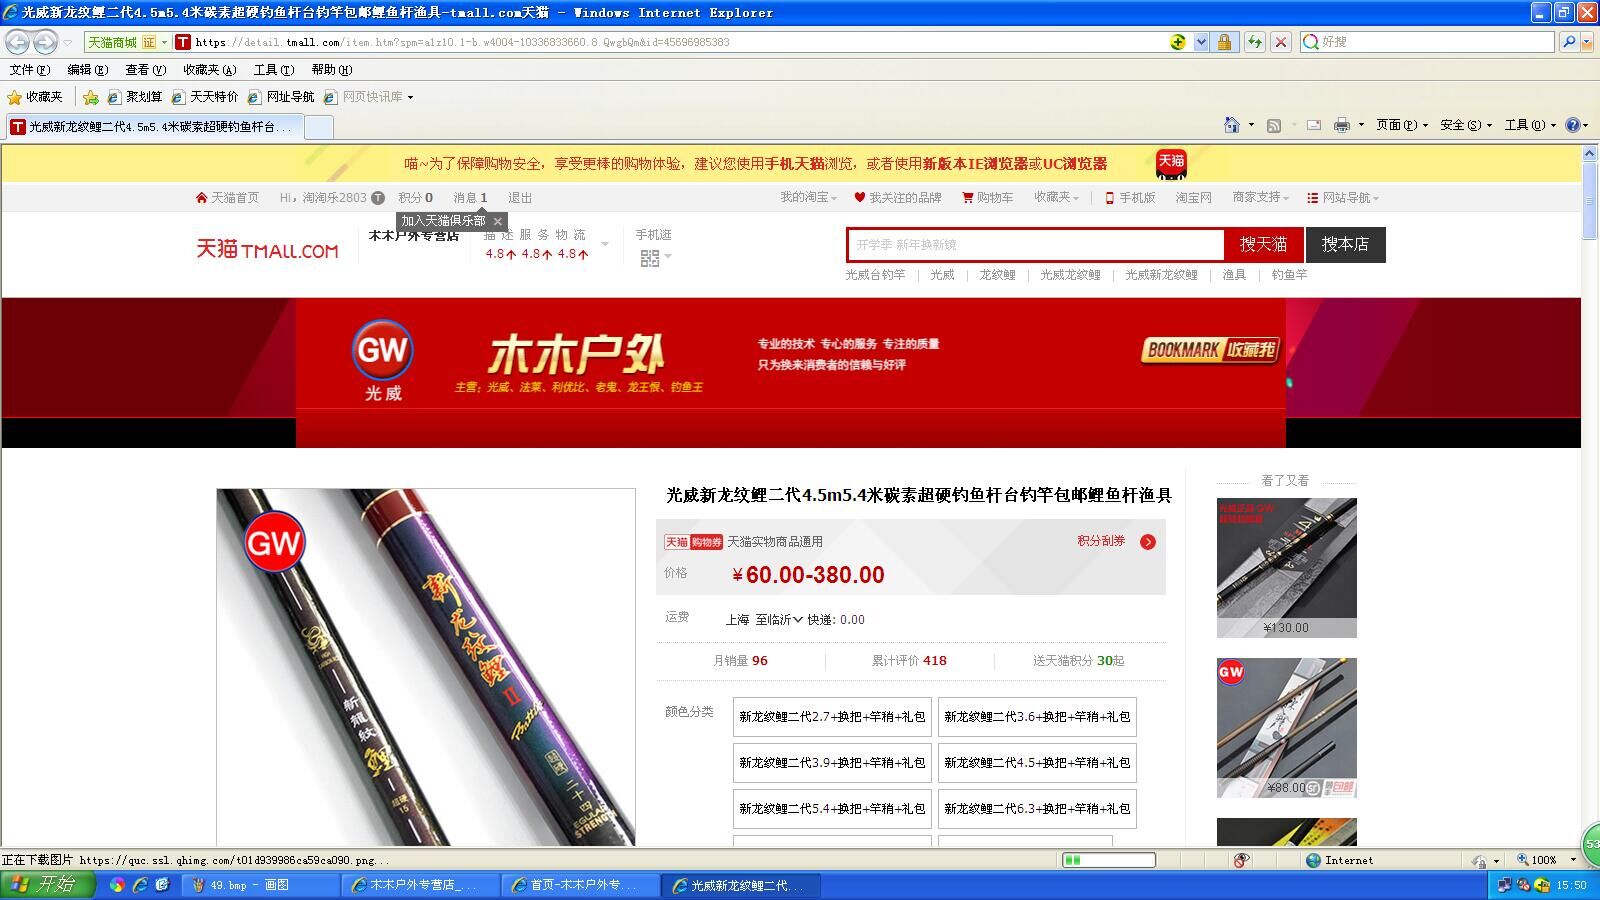Open the 工具(T) menu in menu bar

pos(273,70)
